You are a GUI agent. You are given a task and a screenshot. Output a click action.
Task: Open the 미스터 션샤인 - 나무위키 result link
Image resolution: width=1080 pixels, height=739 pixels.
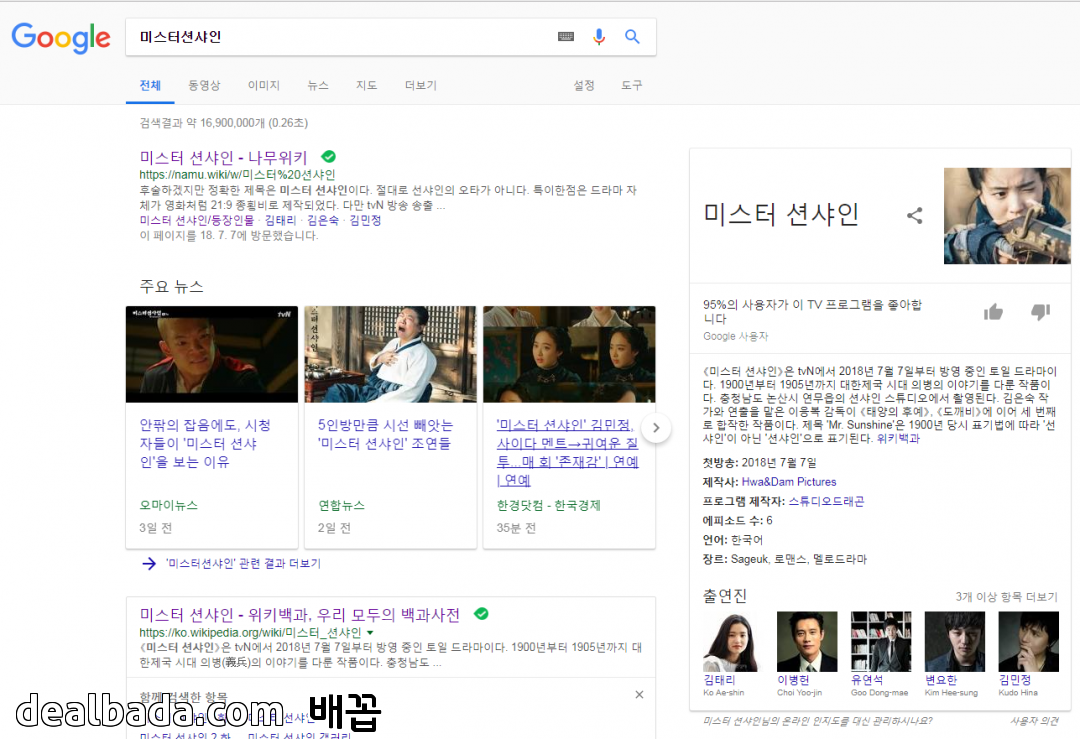(223, 158)
